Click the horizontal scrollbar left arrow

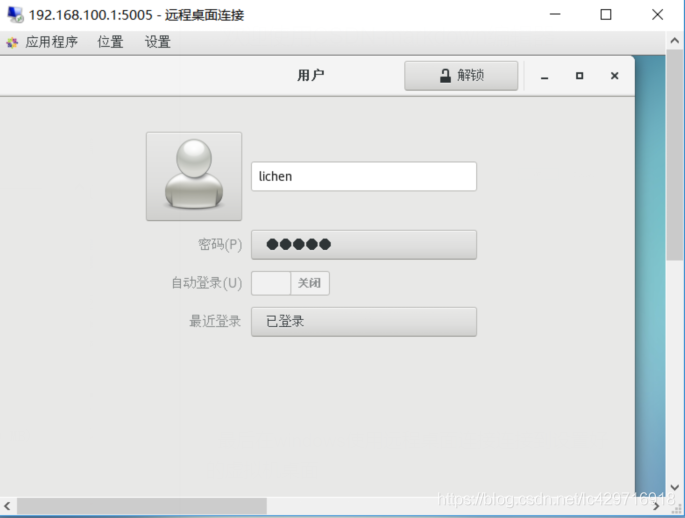point(7,506)
